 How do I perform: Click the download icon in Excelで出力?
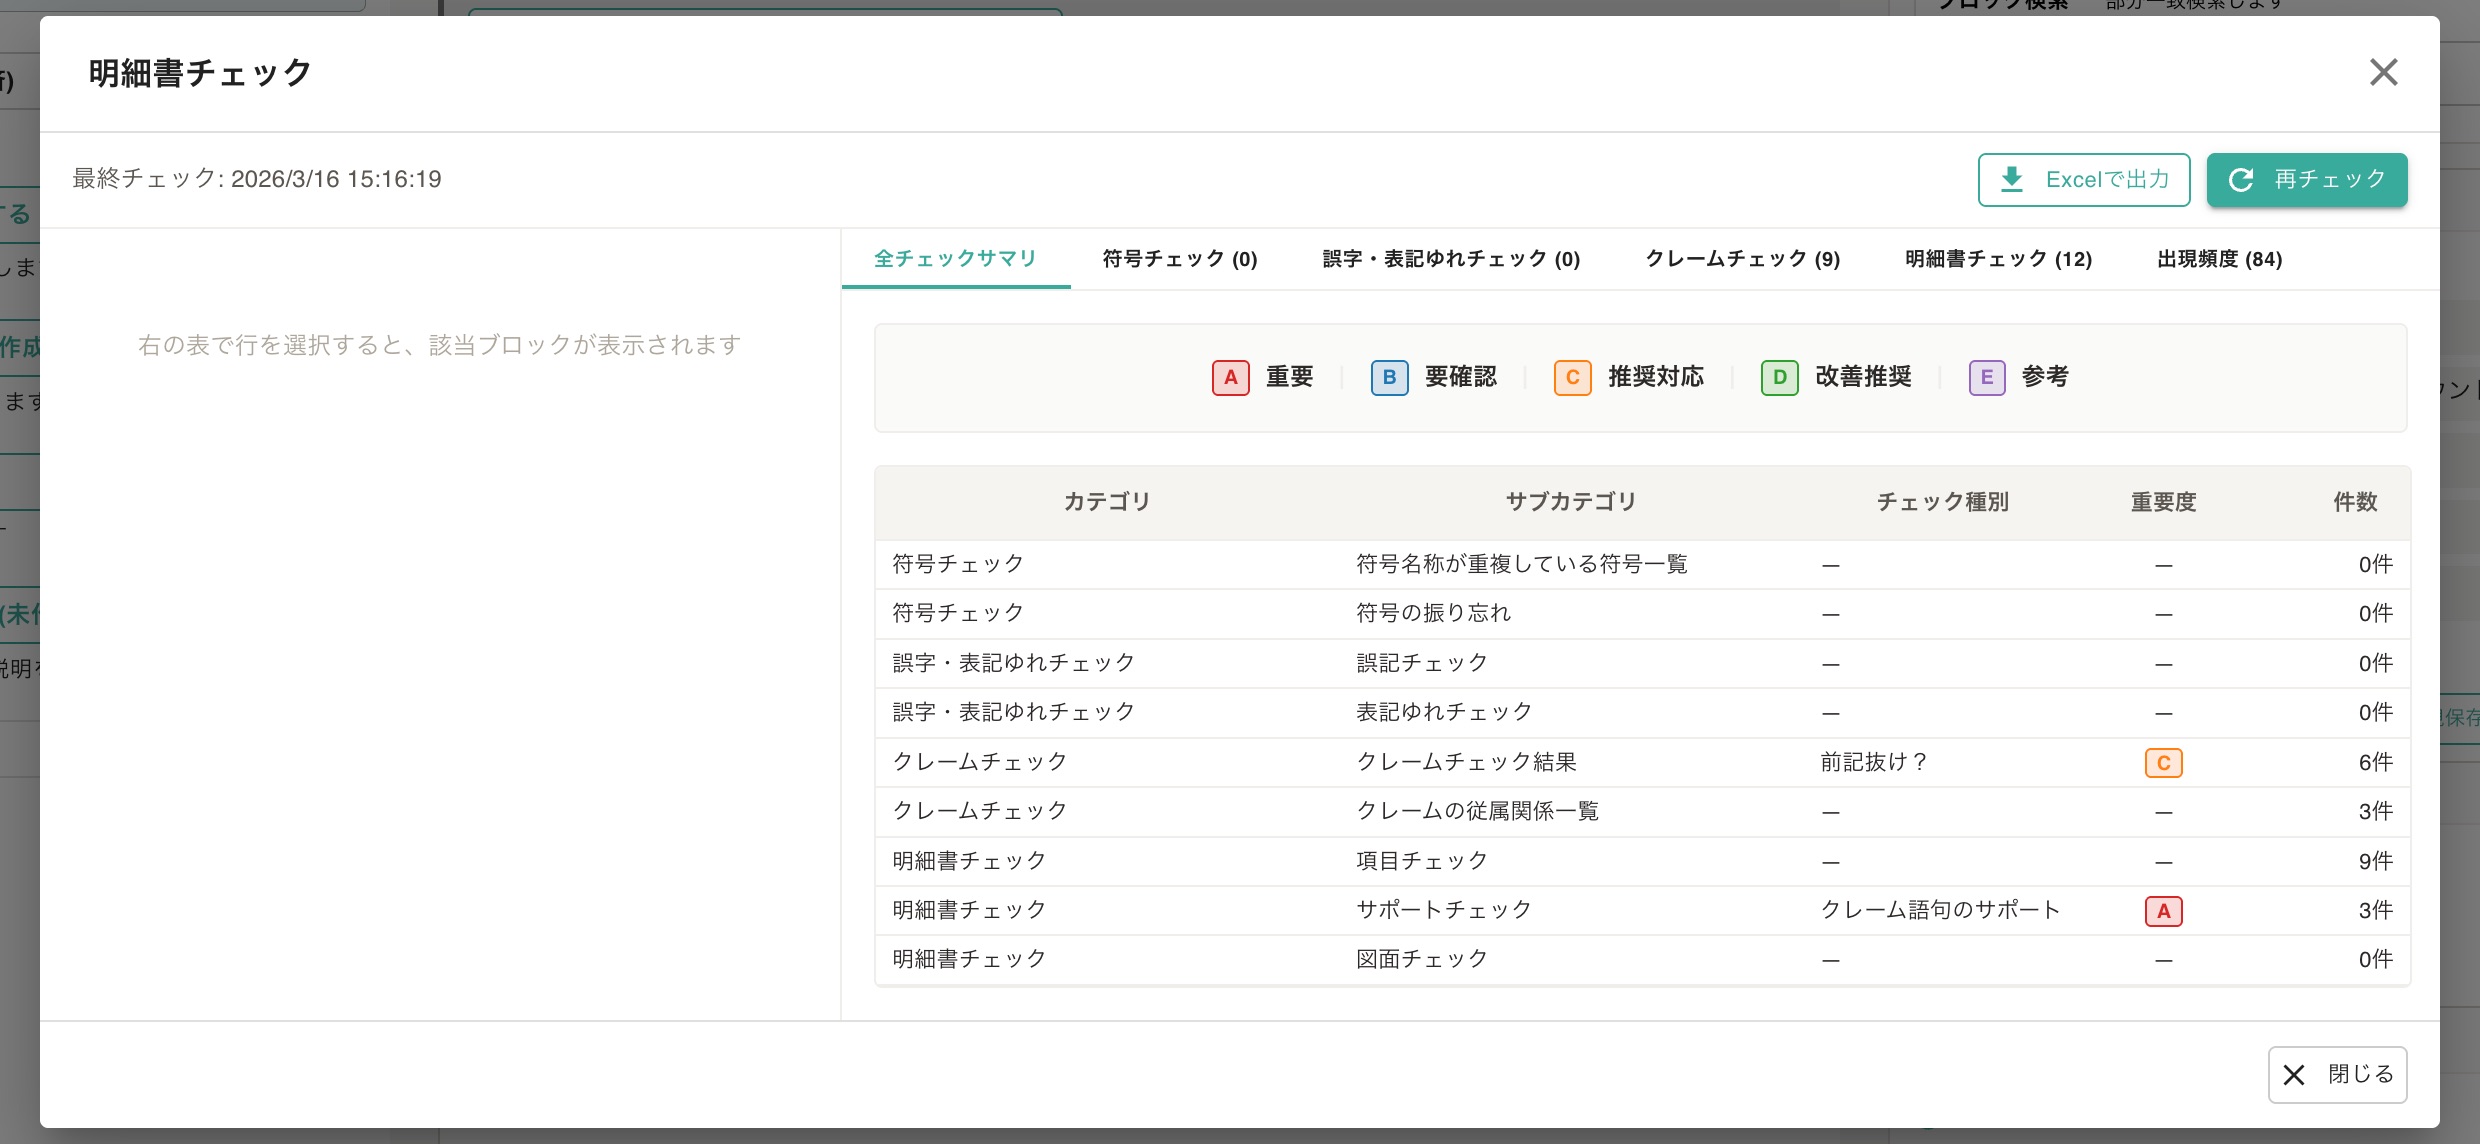(x=2011, y=179)
